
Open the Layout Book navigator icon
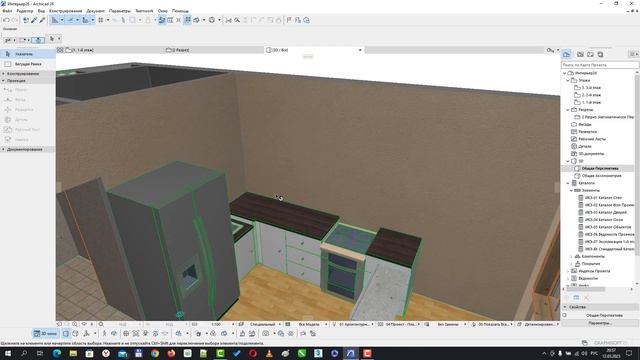coord(590,54)
